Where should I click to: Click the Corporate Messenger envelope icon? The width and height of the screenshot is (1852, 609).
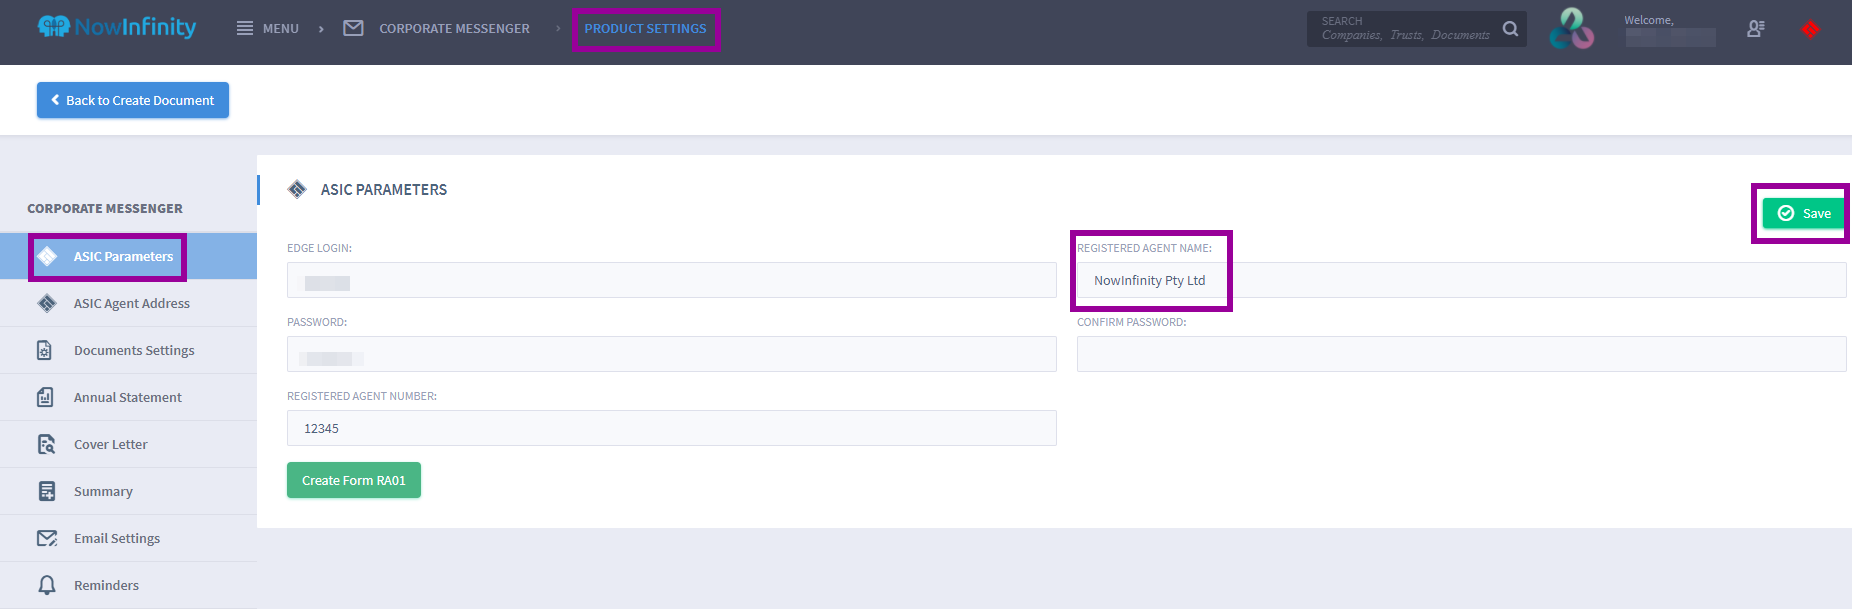pos(353,28)
